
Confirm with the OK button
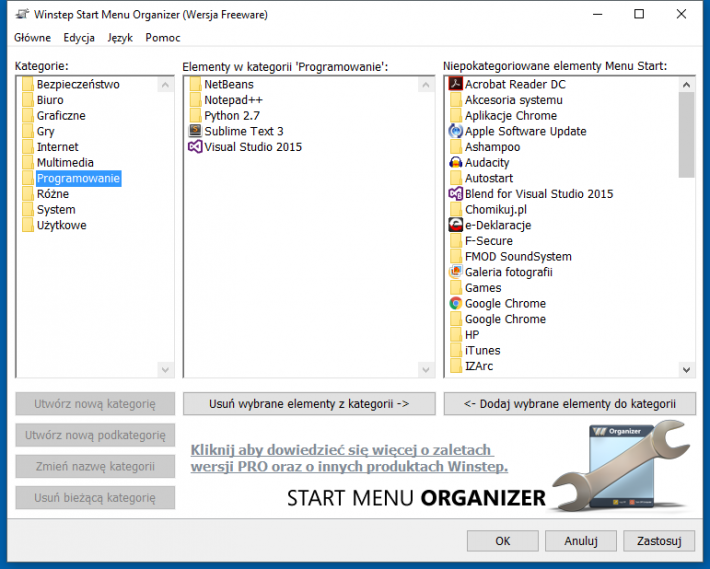(x=503, y=541)
